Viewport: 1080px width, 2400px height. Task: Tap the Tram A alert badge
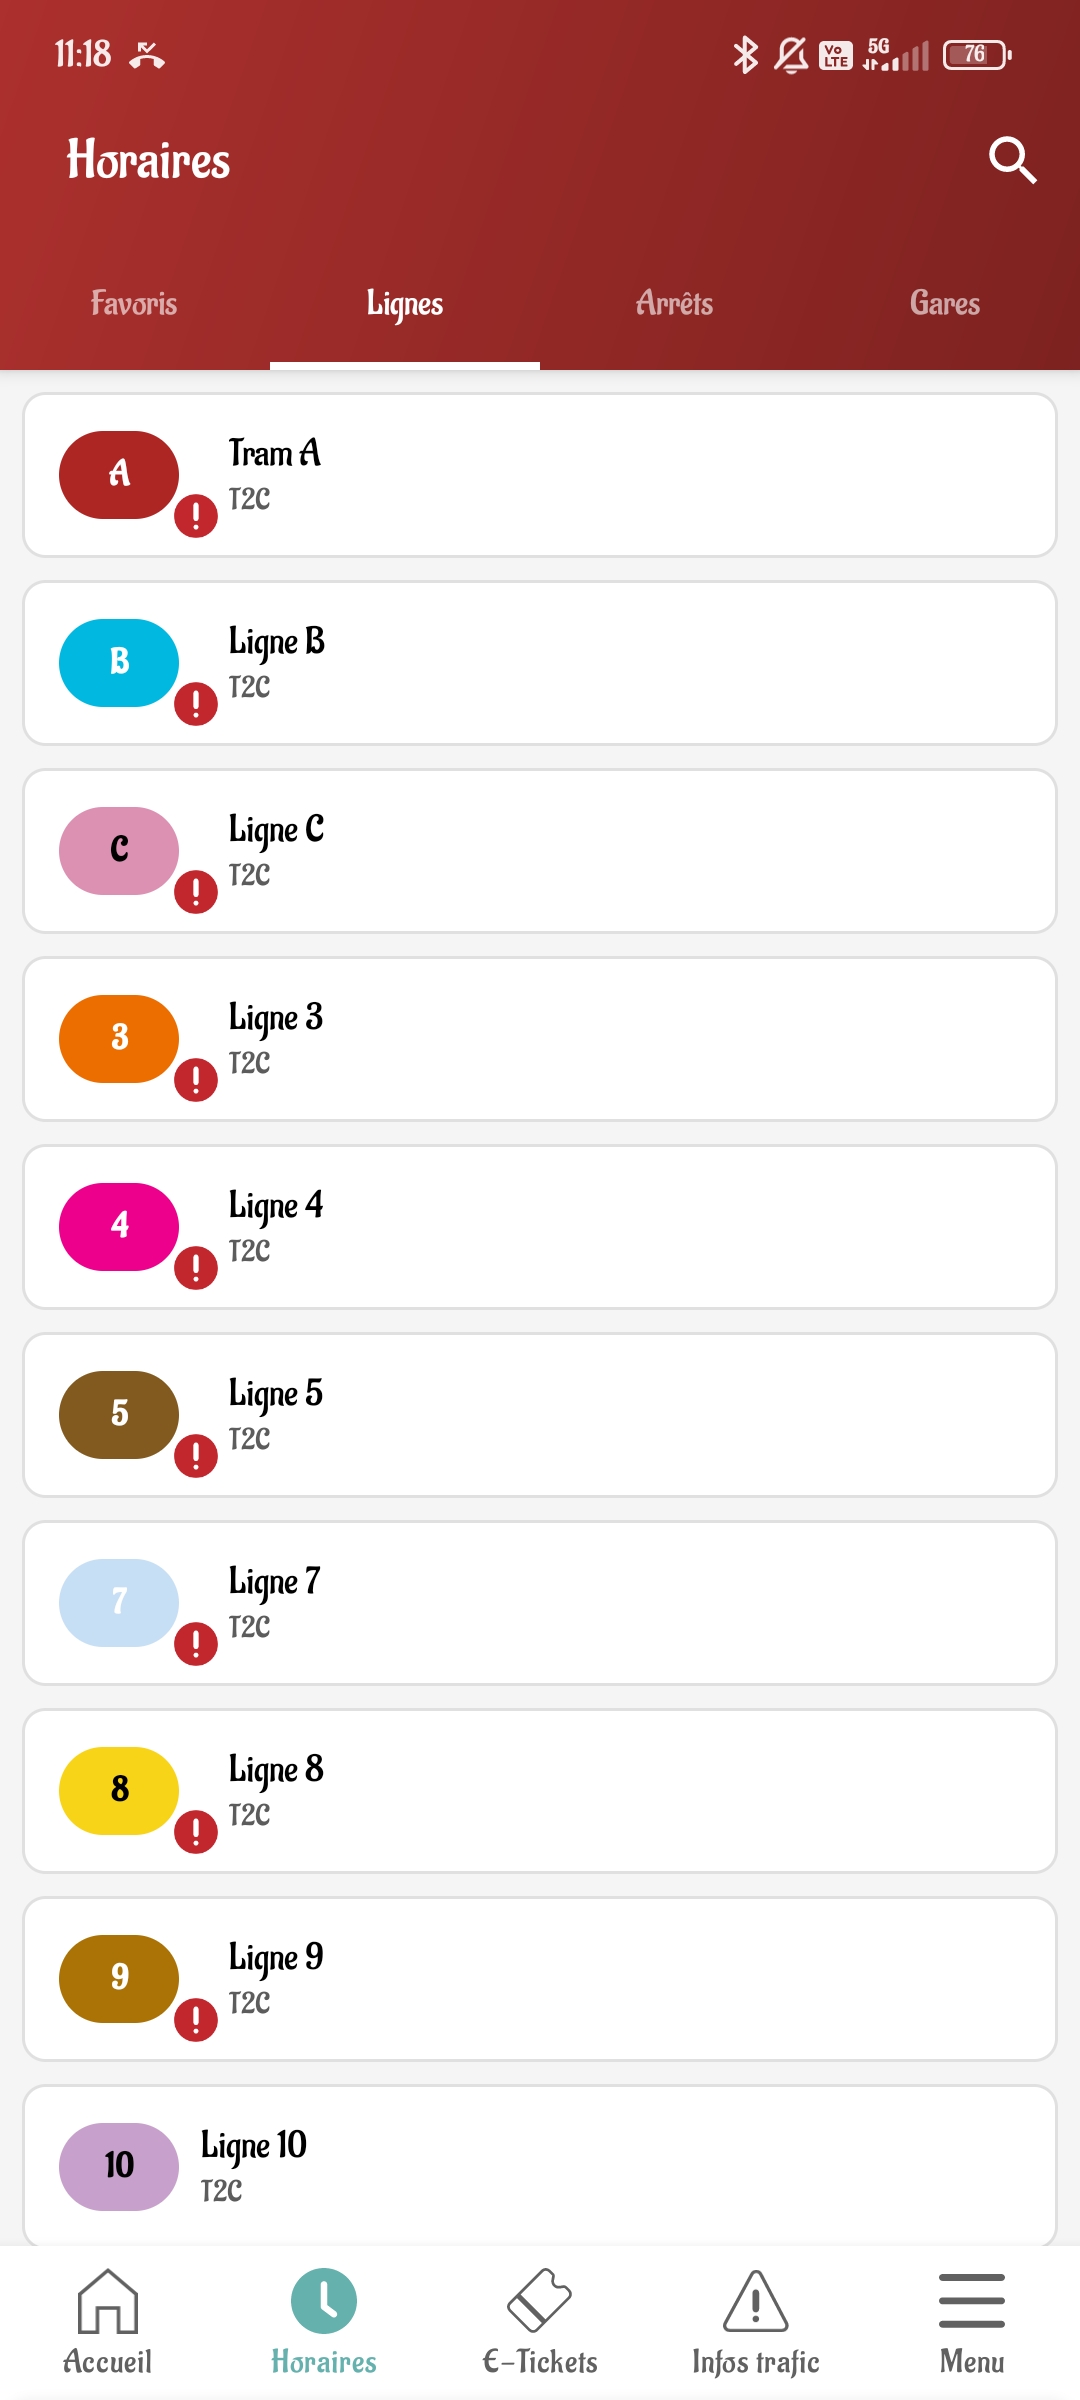(196, 516)
